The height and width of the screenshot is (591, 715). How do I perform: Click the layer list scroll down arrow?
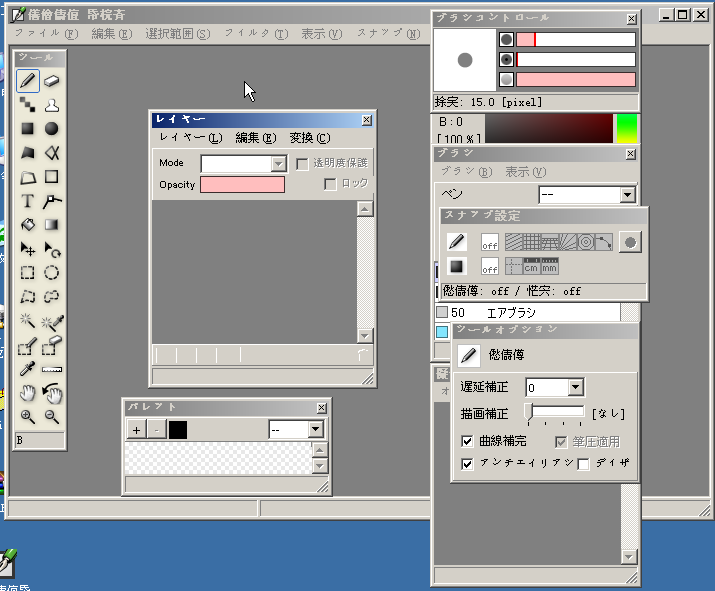coord(365,336)
